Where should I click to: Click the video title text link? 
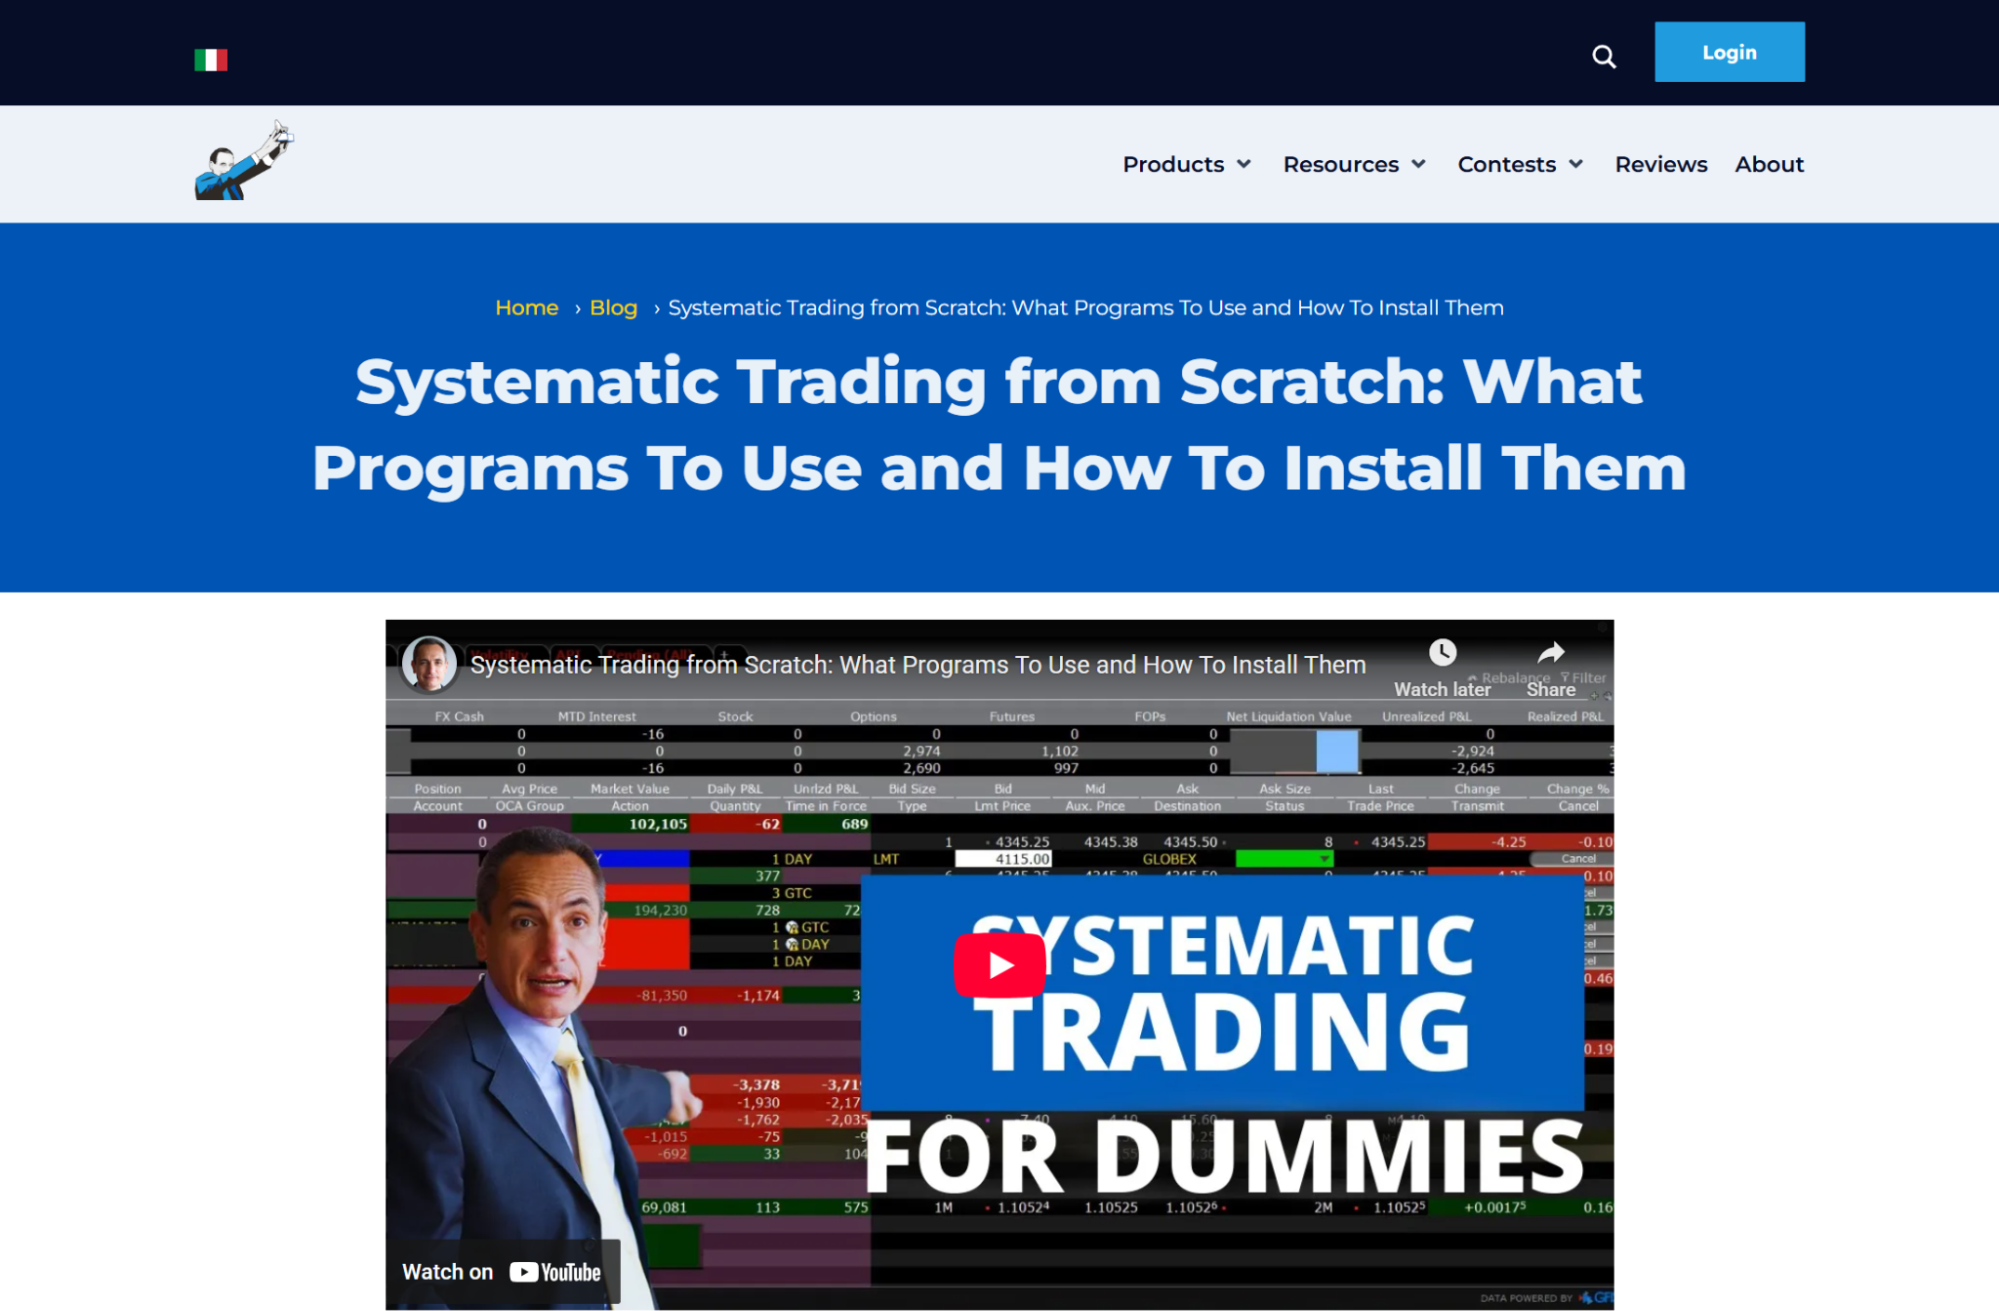coord(917,665)
